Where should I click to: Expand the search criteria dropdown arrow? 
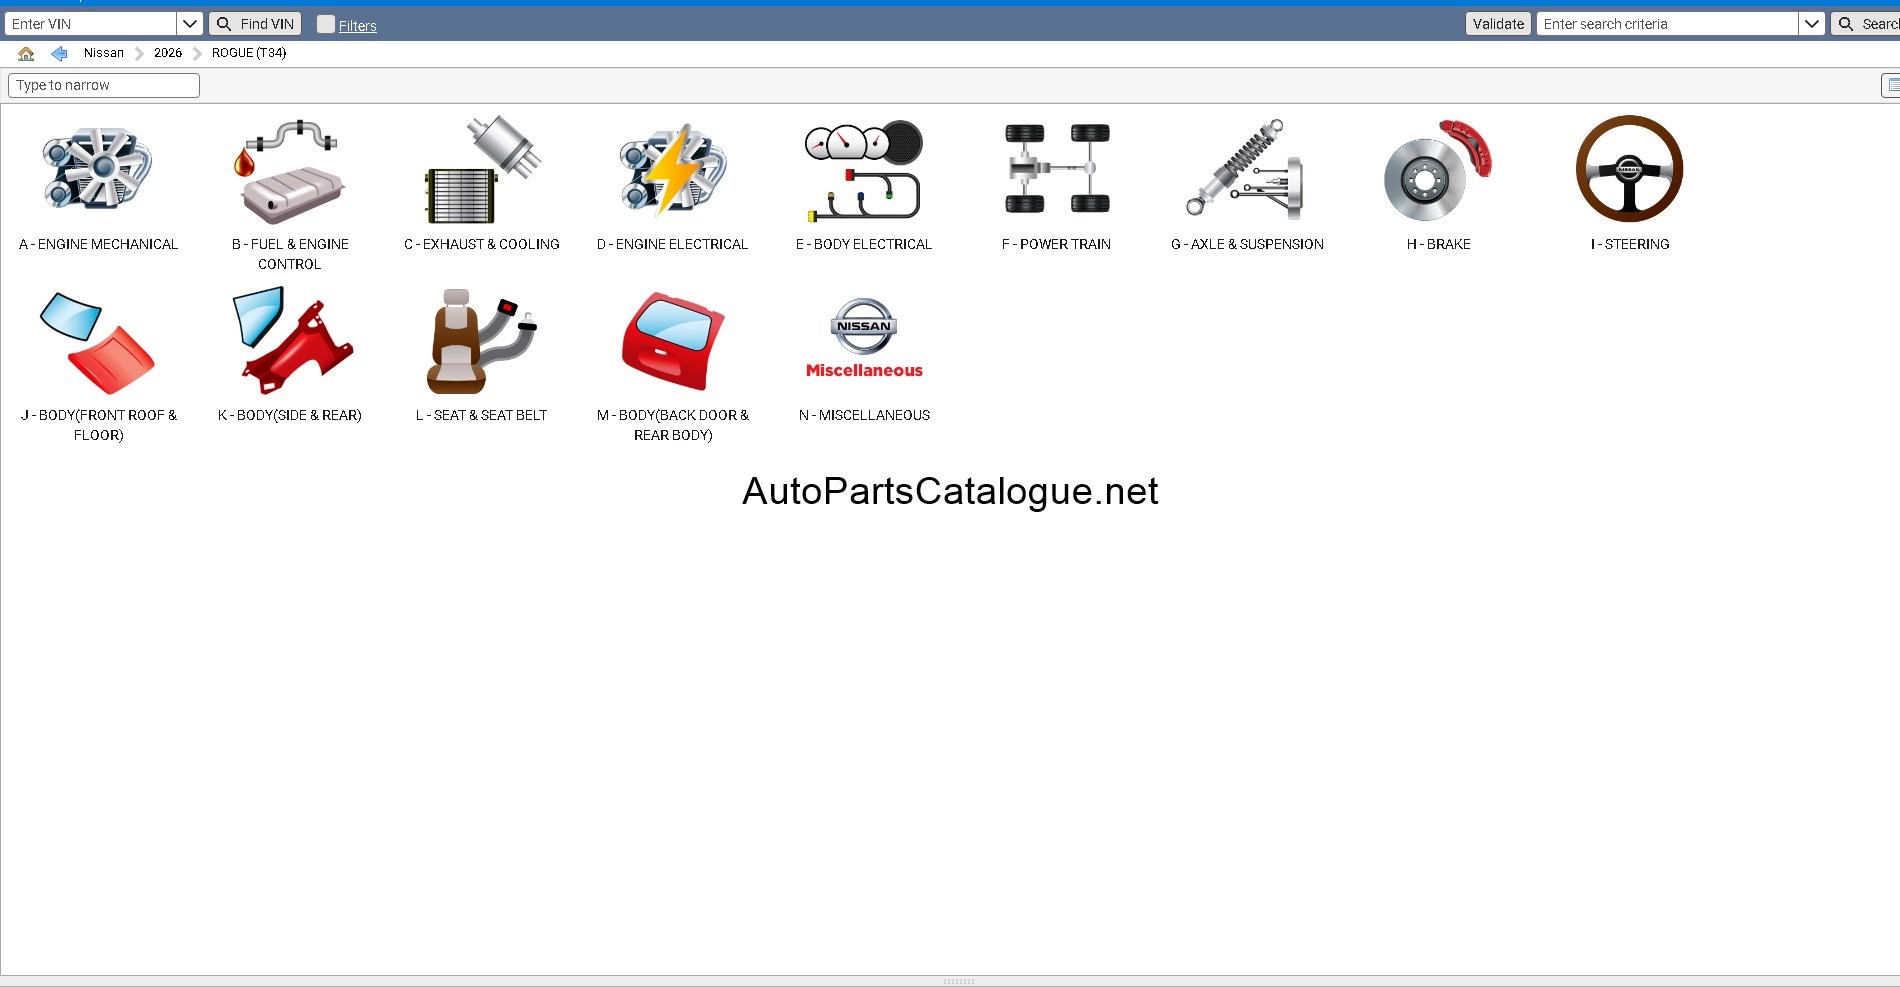tap(1812, 24)
